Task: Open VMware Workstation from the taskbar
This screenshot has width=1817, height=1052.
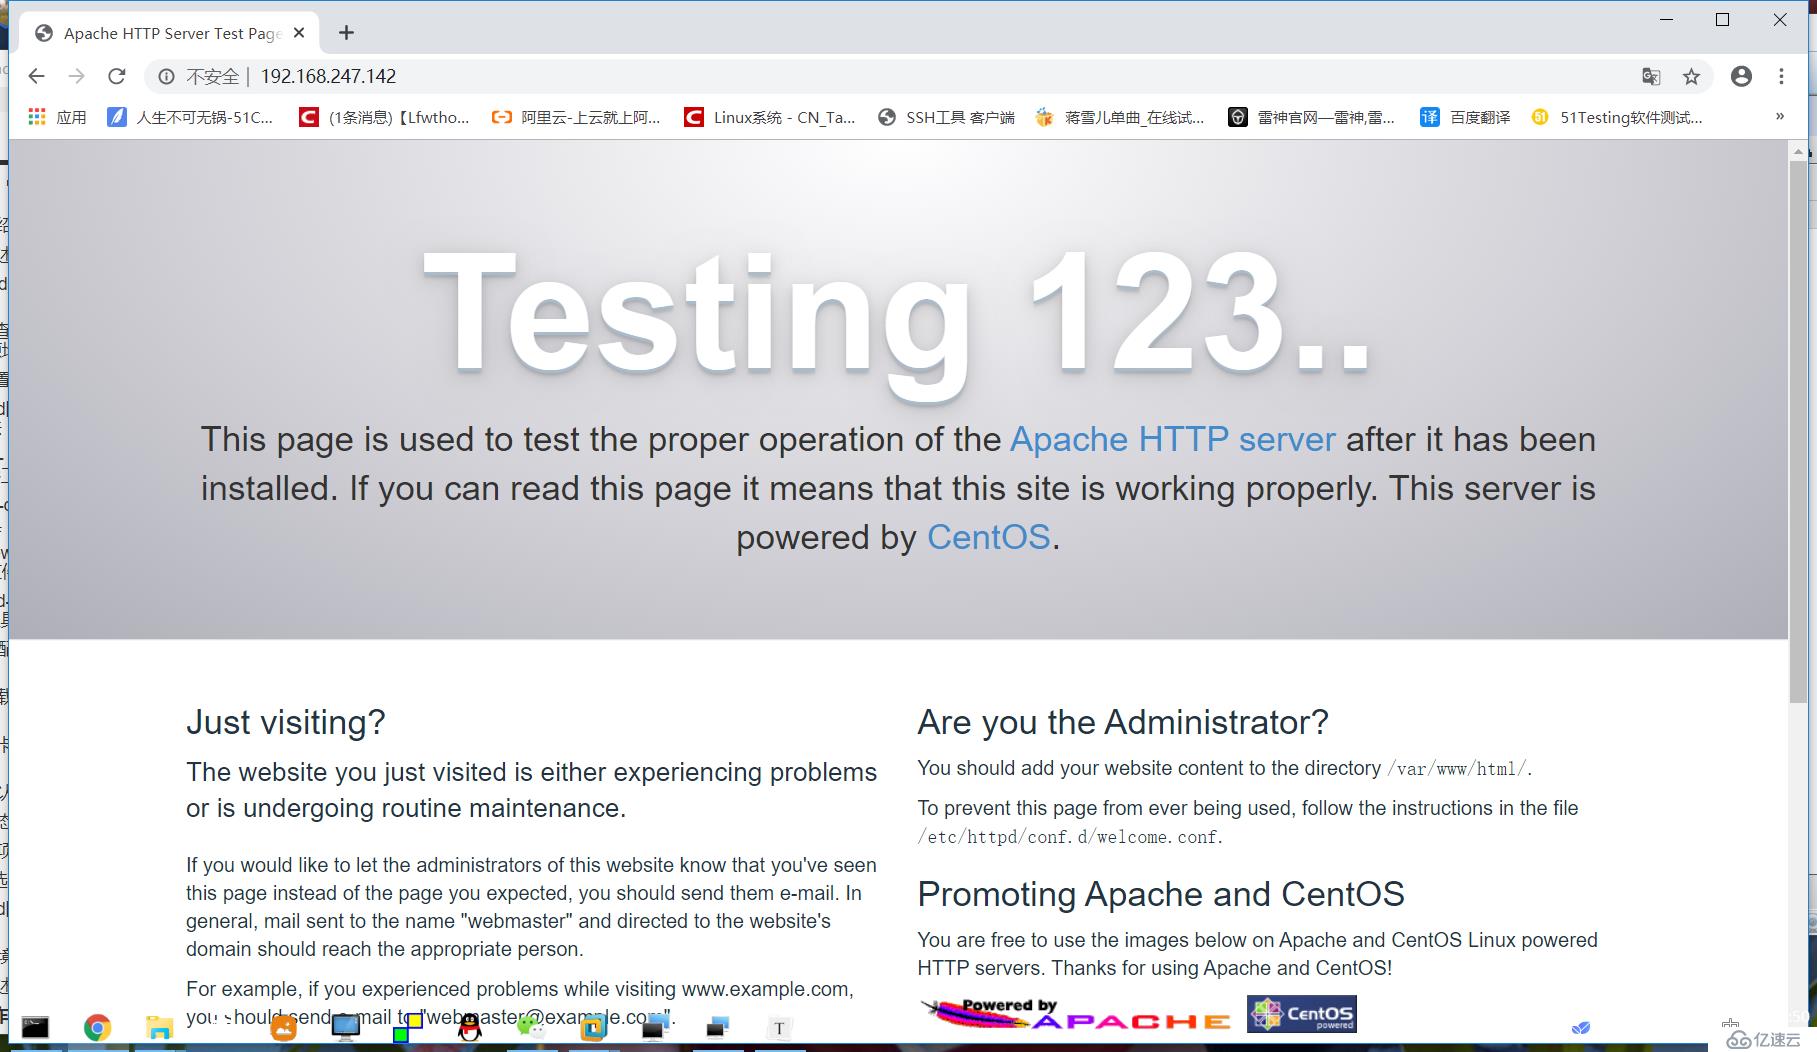Action: (x=593, y=1027)
